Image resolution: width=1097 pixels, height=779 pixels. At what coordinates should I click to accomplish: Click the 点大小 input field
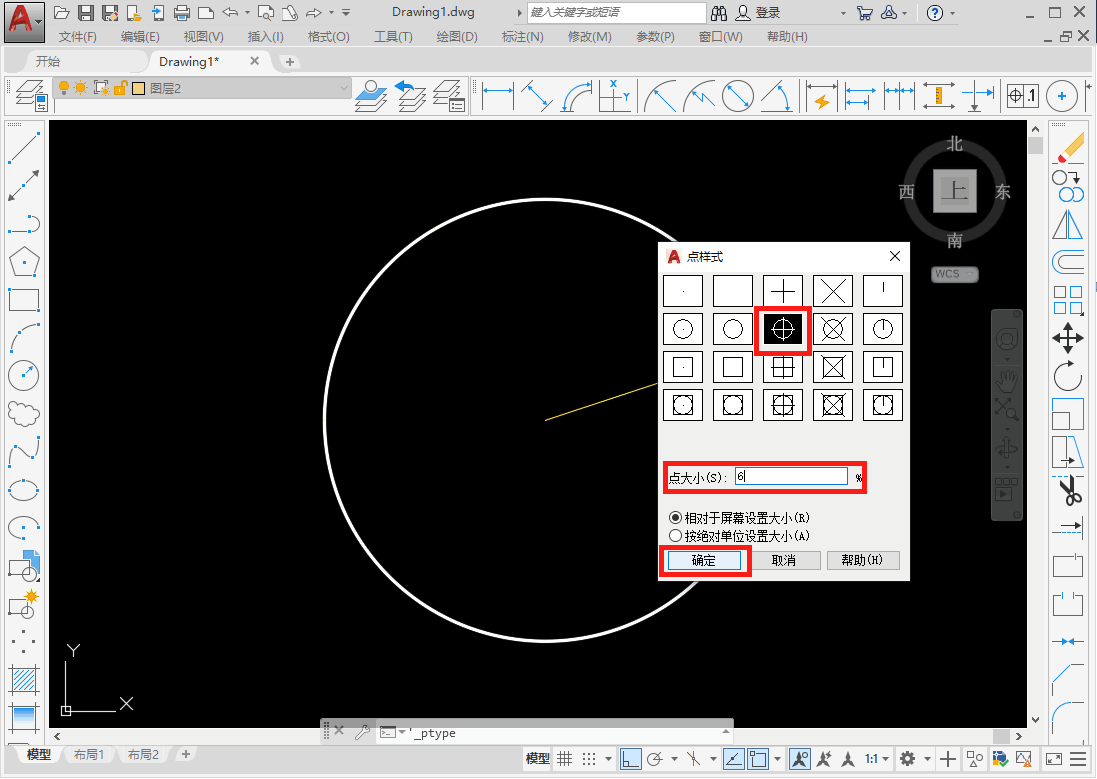(790, 477)
